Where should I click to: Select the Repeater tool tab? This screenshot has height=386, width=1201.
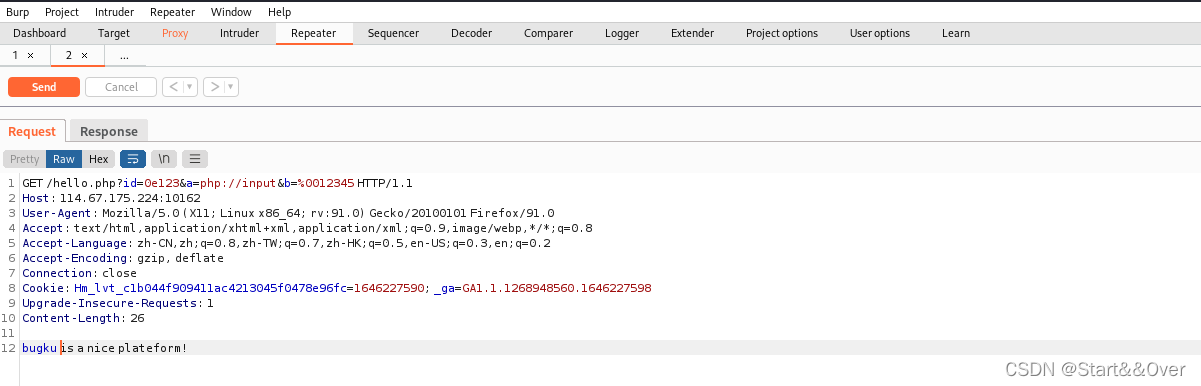(x=314, y=33)
